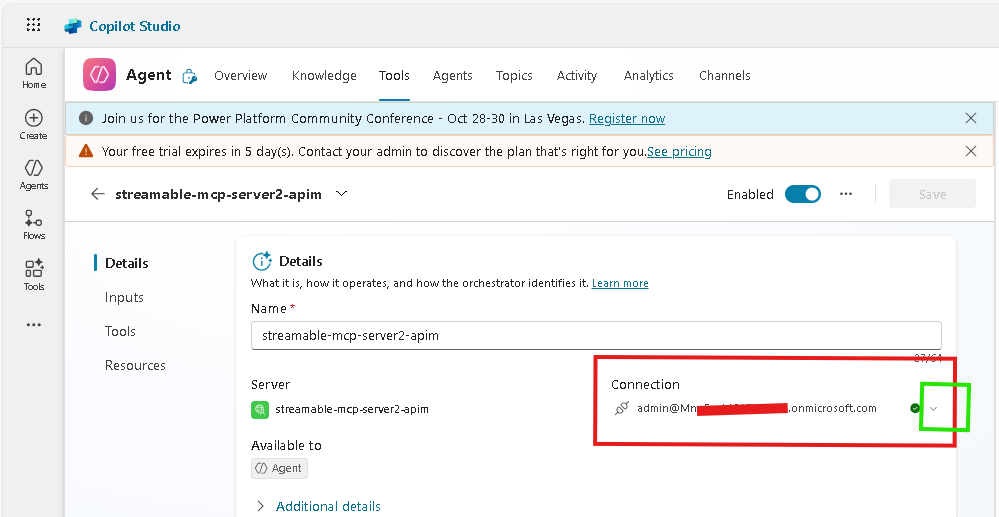
Task: Open Agents in the left sidebar
Action: [x=34, y=175]
